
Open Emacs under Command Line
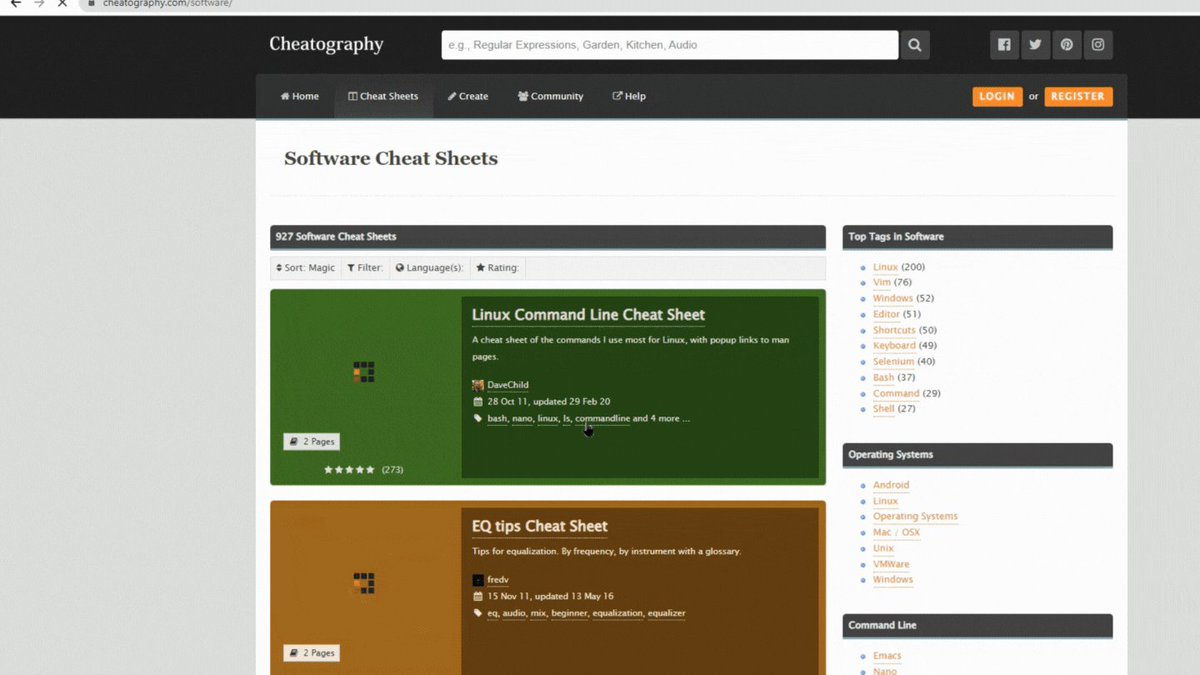(887, 656)
